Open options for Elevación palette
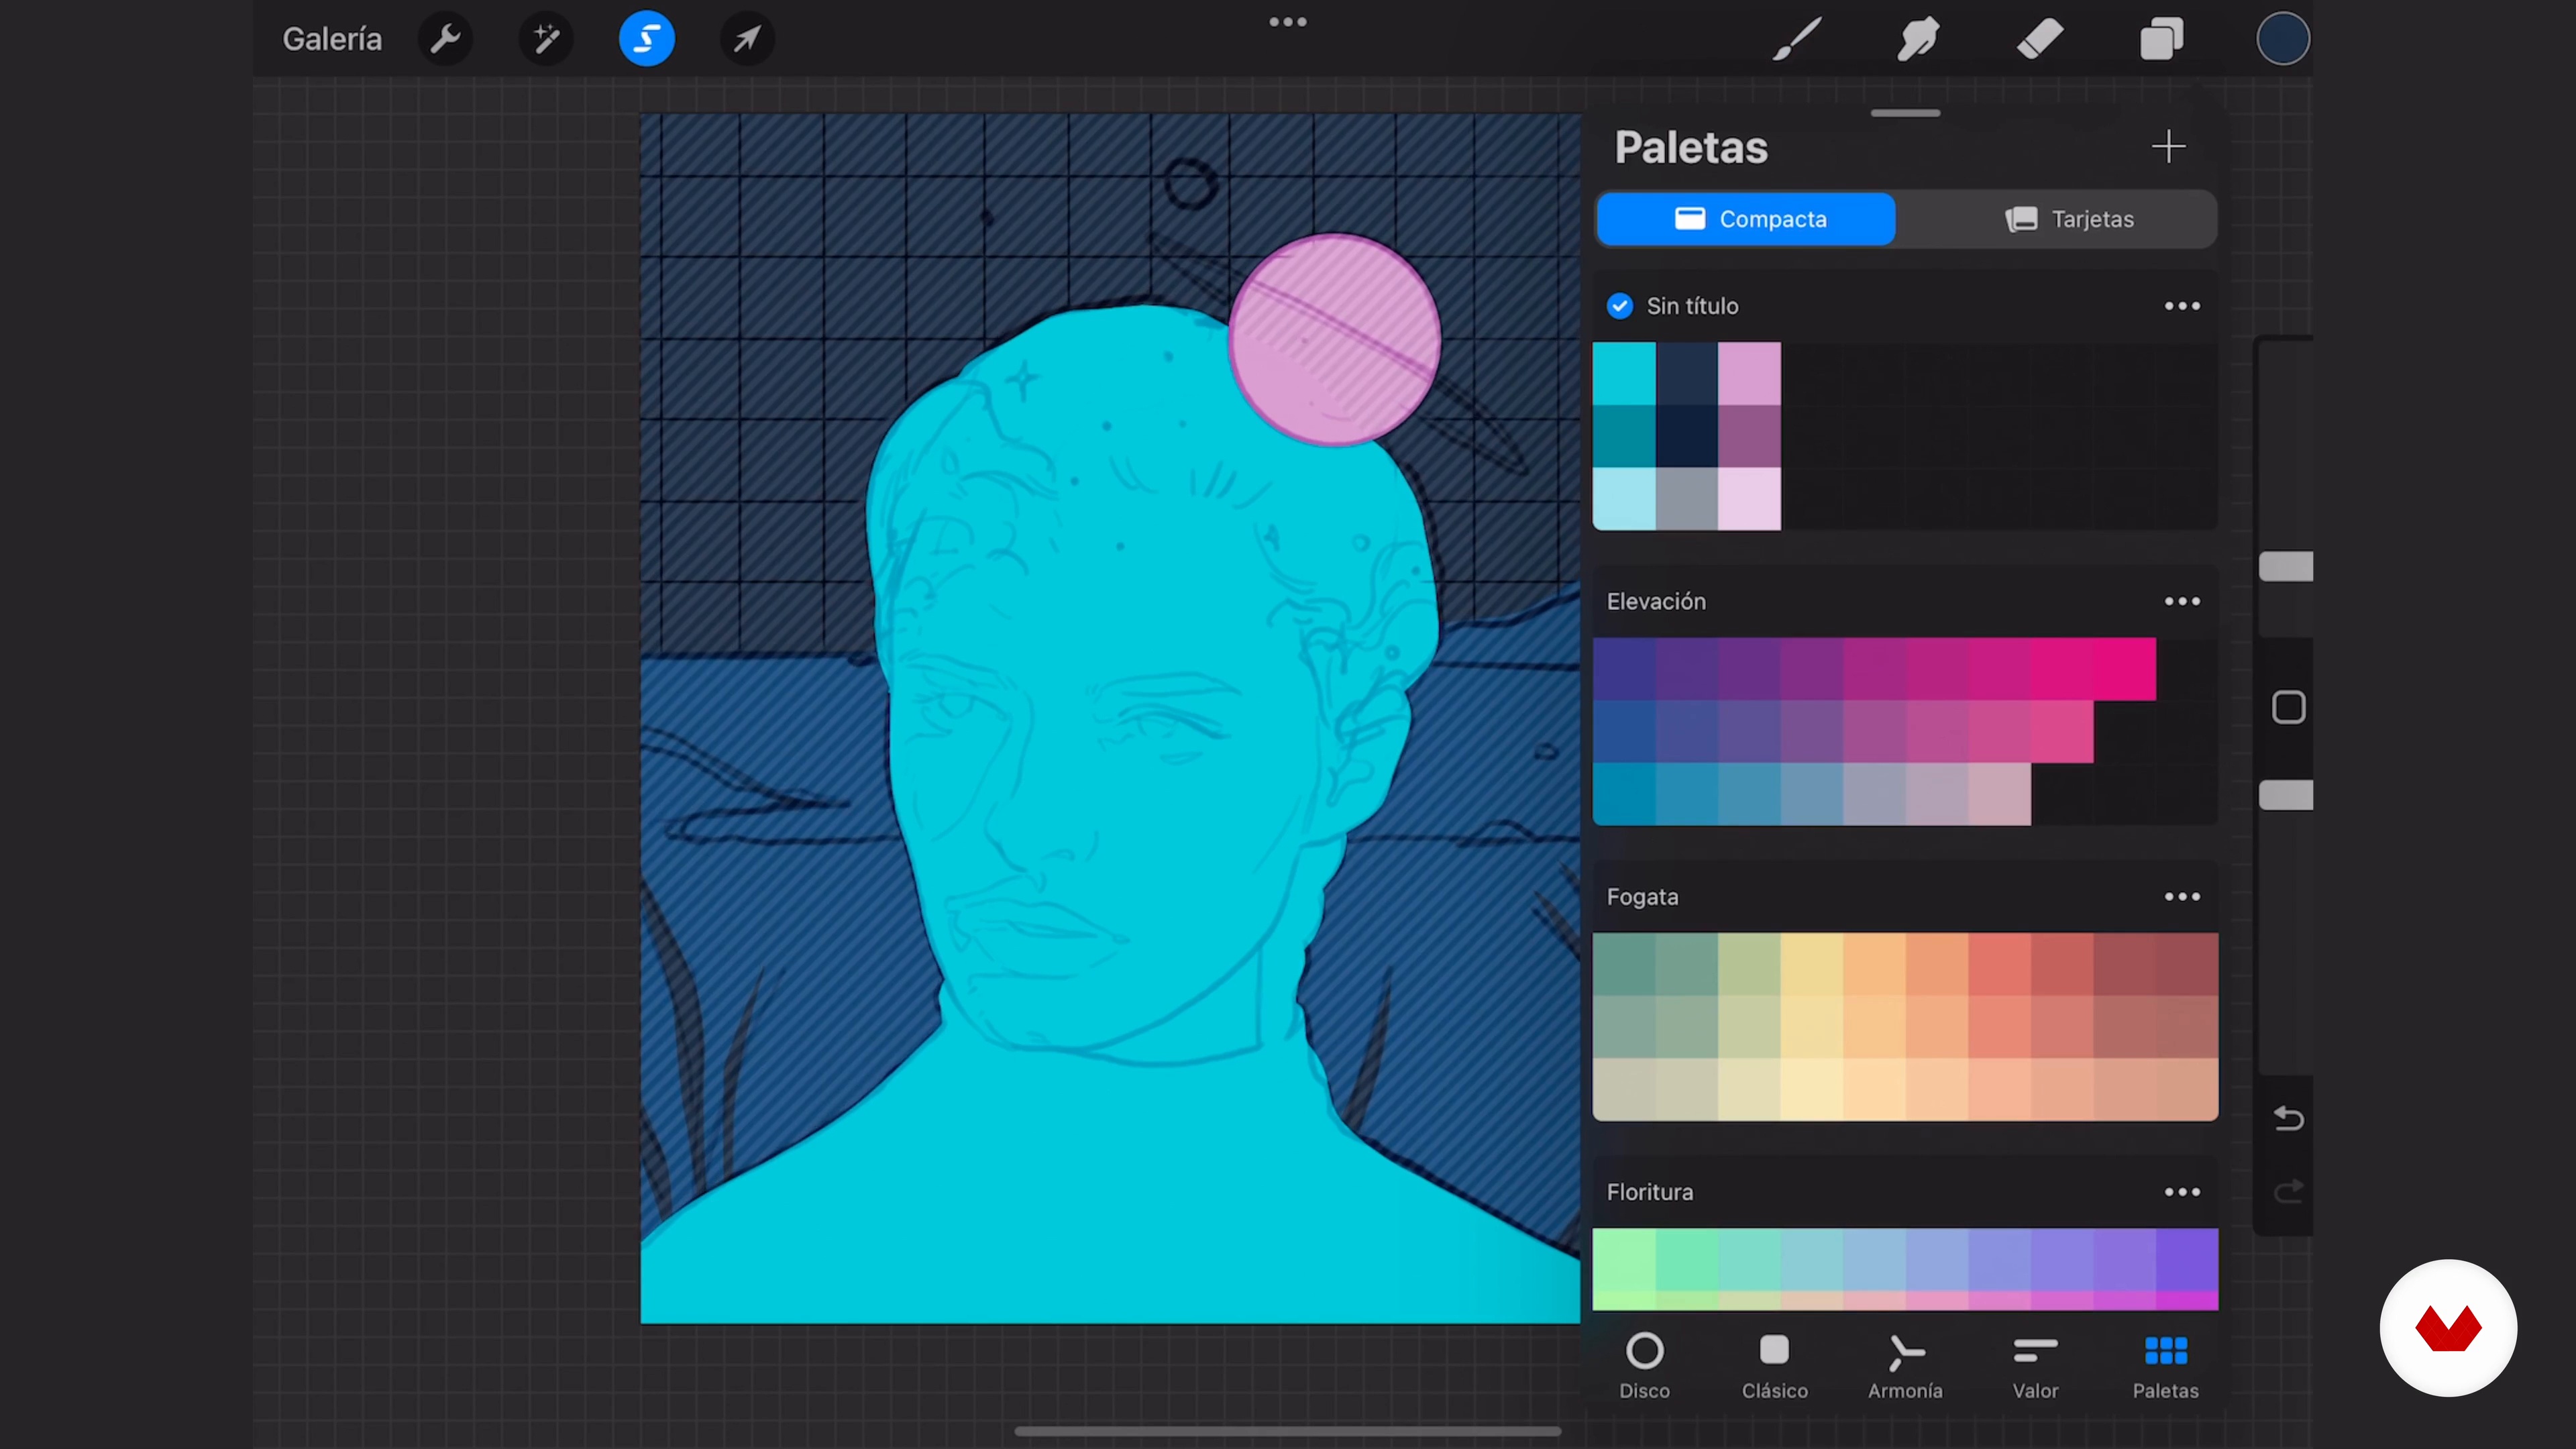 [x=2182, y=601]
